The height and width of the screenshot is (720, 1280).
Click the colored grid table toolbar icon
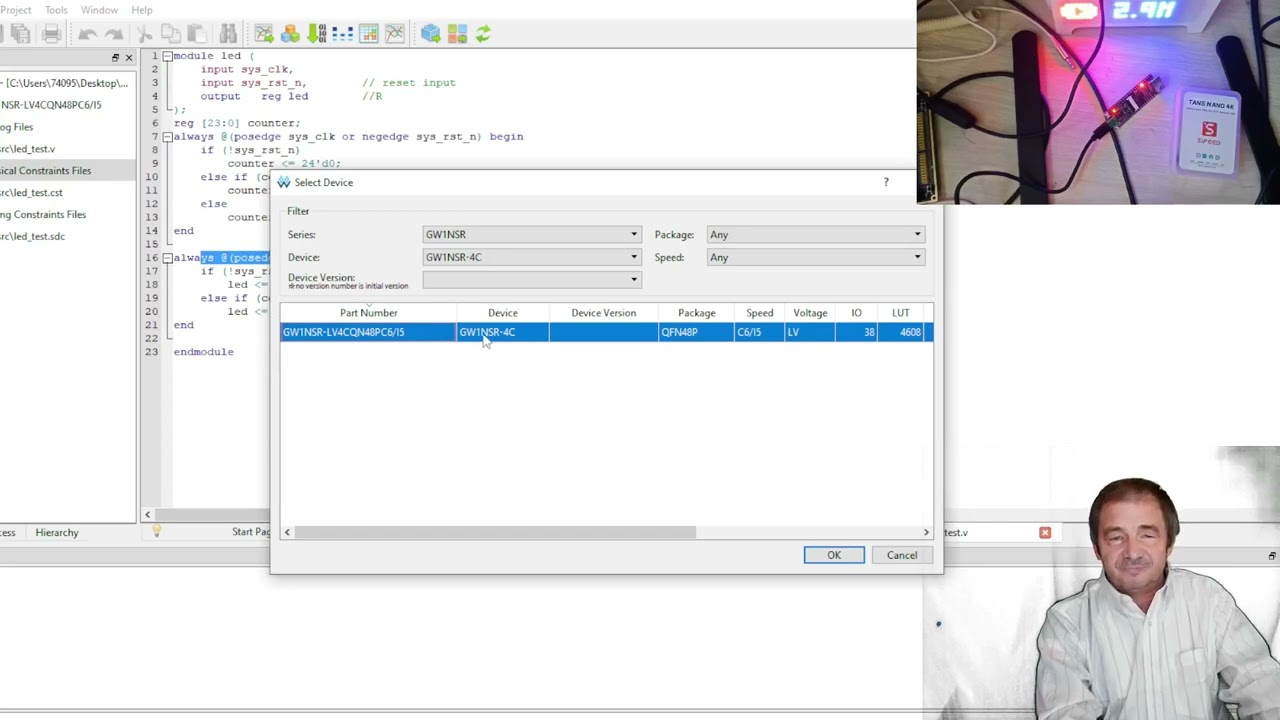tap(368, 34)
